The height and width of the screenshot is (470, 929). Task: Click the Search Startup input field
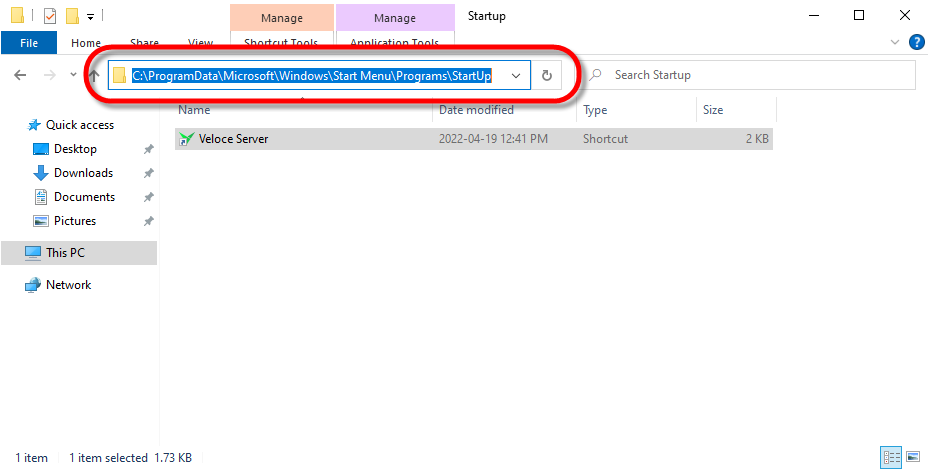tap(760, 75)
